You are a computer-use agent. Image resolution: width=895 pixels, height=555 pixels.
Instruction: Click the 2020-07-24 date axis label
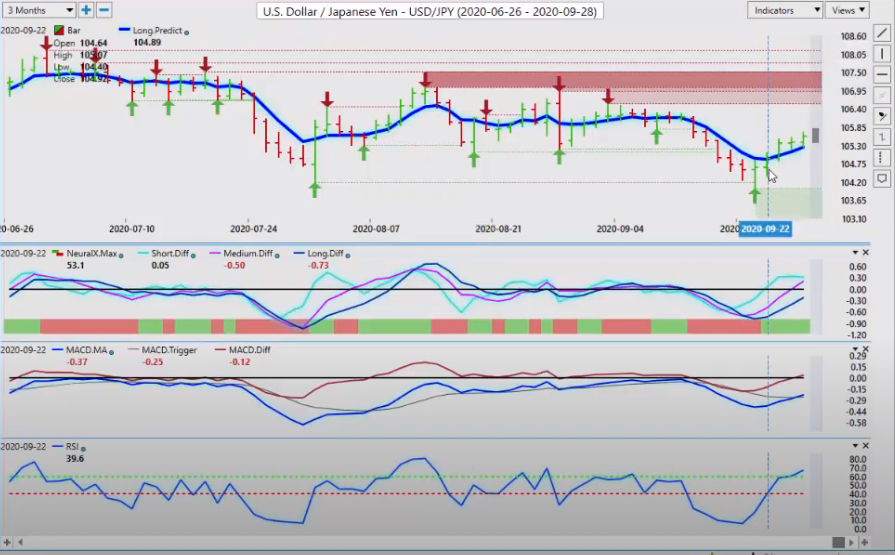[x=253, y=229]
